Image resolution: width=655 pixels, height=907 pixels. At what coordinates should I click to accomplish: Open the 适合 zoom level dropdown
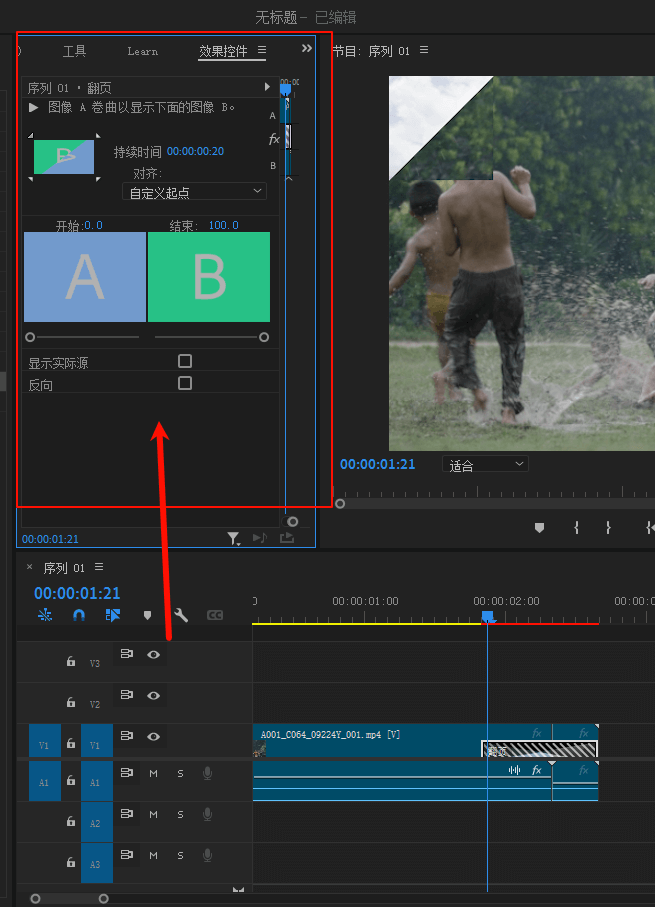coord(485,464)
